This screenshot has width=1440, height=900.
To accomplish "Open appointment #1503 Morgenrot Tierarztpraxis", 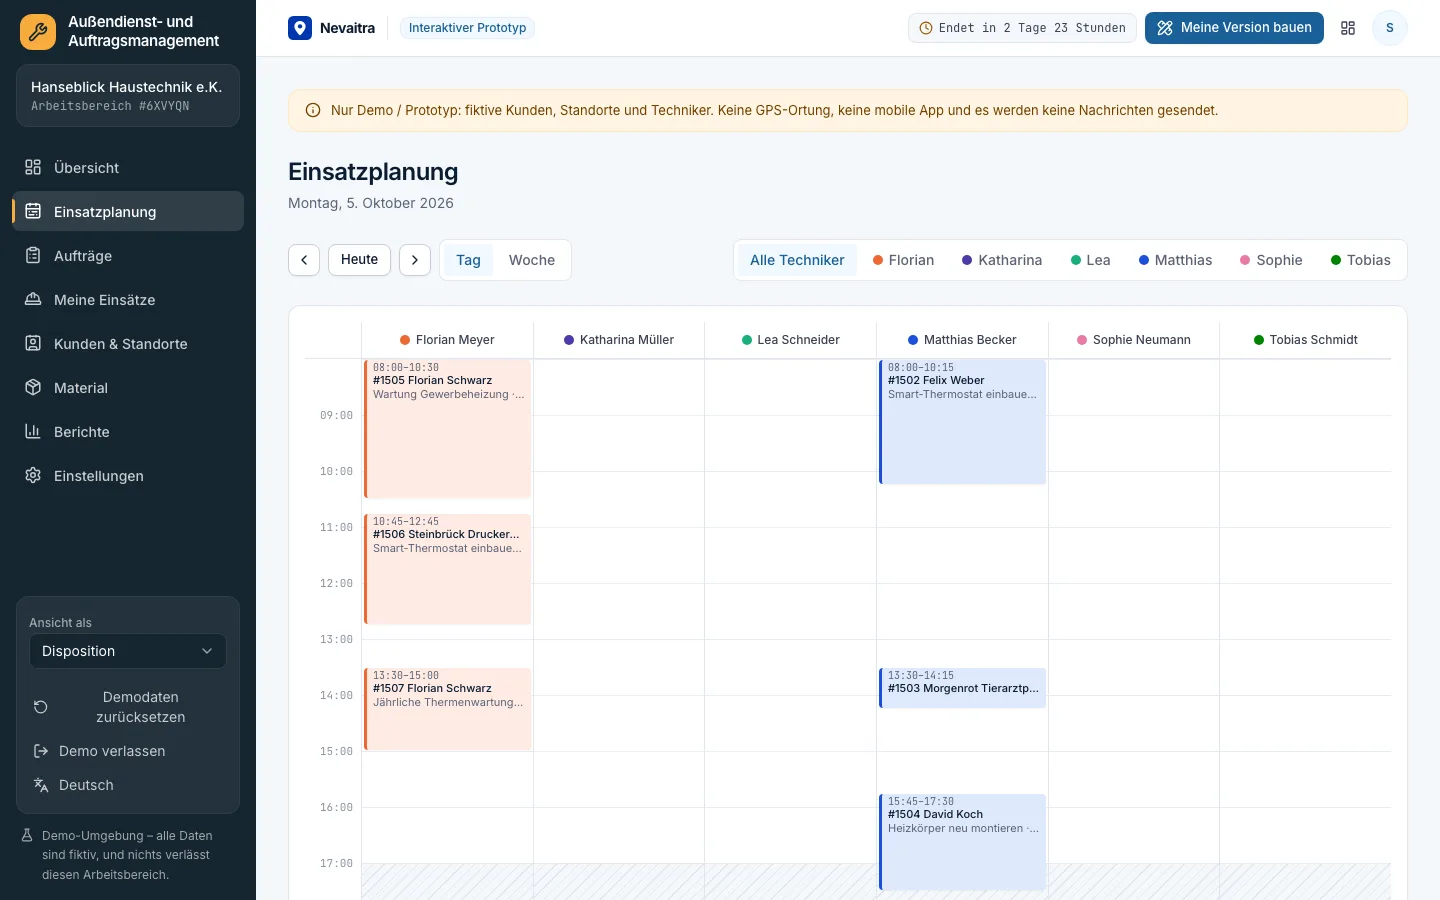I will [x=962, y=688].
